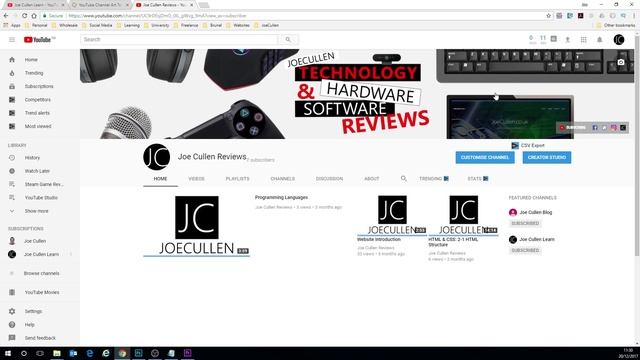640x360 pixels.
Task: Click the upload video icon
Action: pos(567,40)
